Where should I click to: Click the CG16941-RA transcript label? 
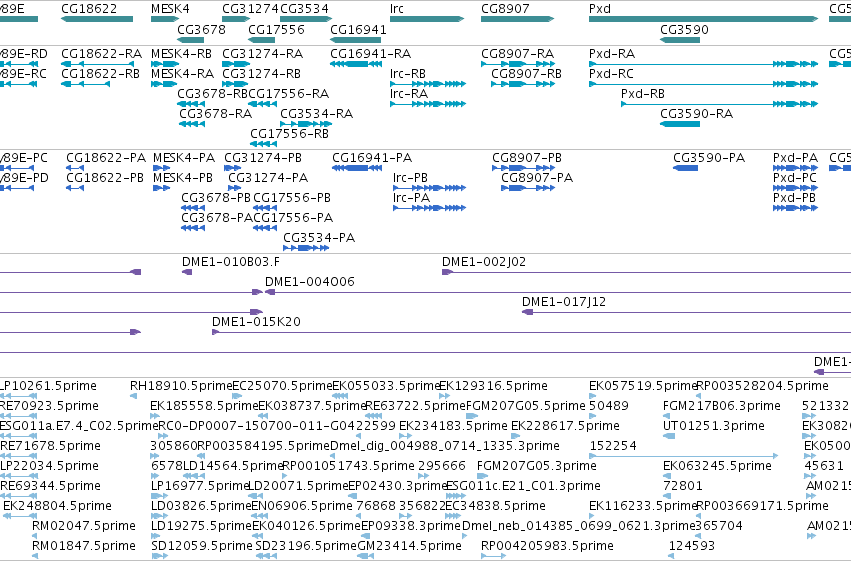point(371,54)
